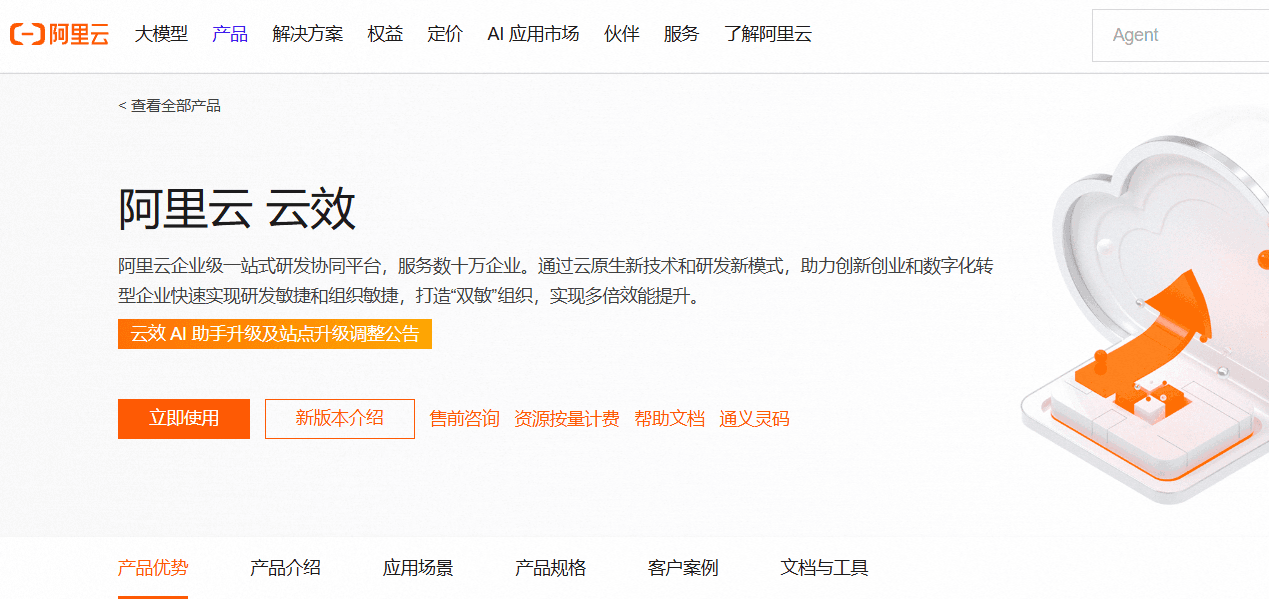Switch to the 产品优势 tab
Image resolution: width=1269 pixels, height=599 pixels.
(153, 568)
